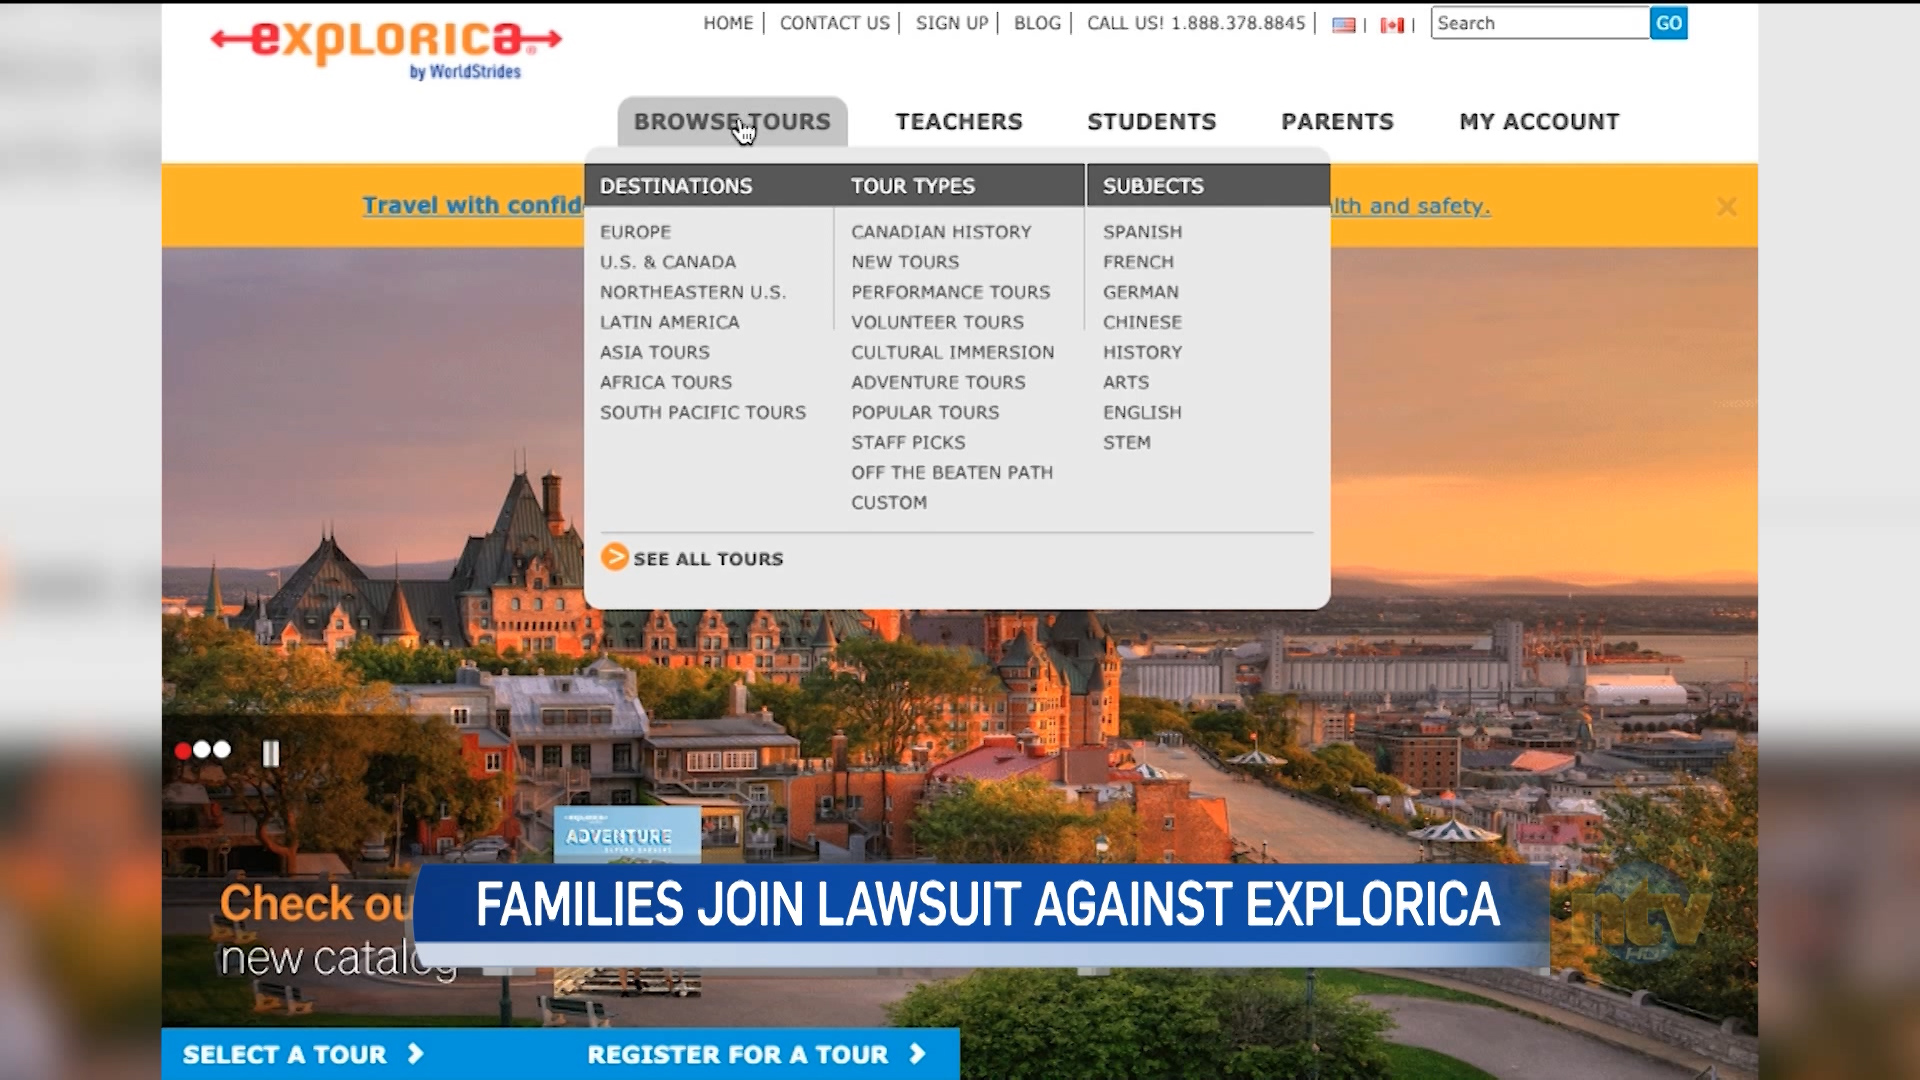Open the STUDENTS menu
The width and height of the screenshot is (1920, 1080).
pyautogui.click(x=1152, y=122)
